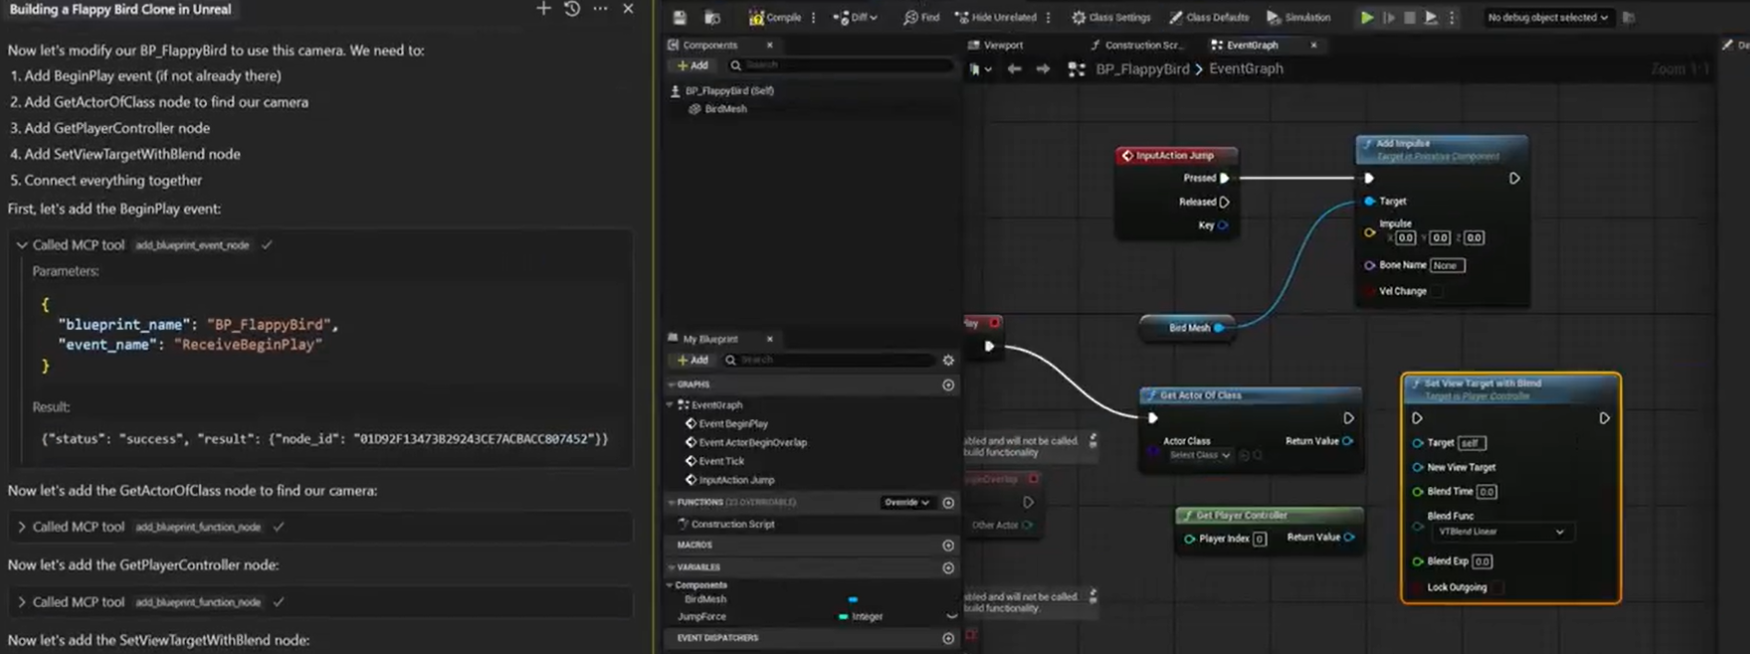Viewport: 1750px width, 654px height.
Task: Select BirdMesh component in Components tree
Action: (725, 109)
